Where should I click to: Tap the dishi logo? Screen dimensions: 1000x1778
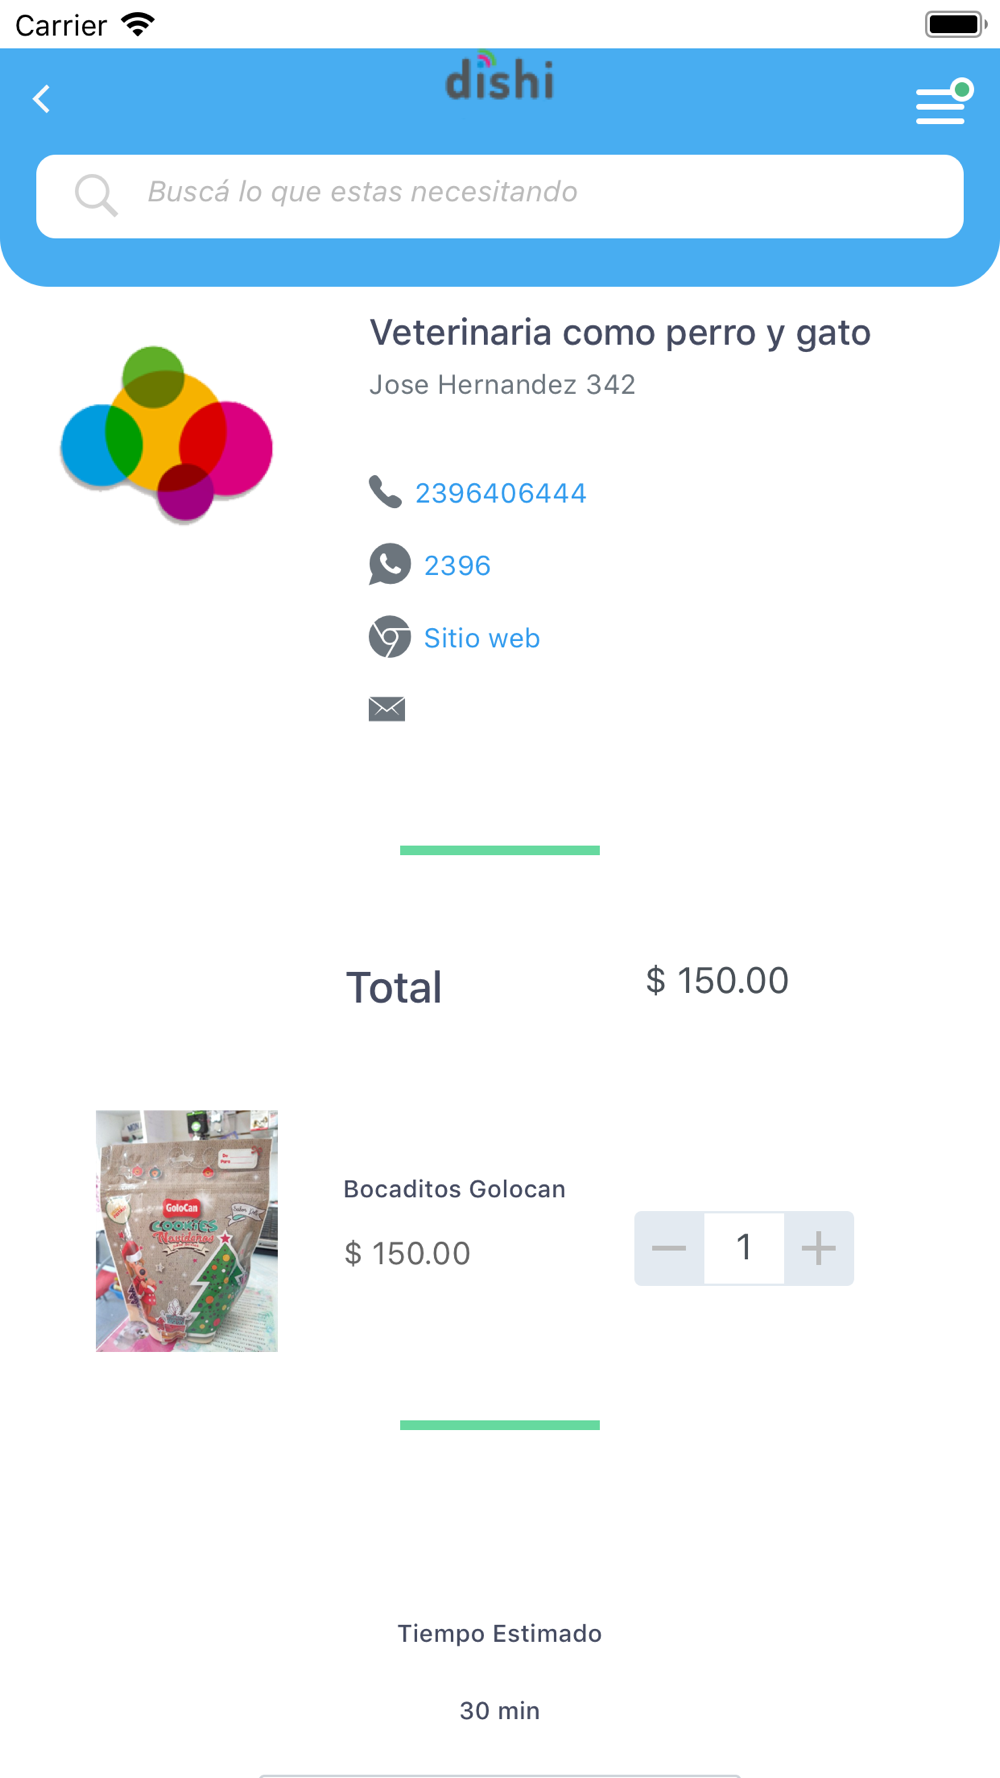499,78
